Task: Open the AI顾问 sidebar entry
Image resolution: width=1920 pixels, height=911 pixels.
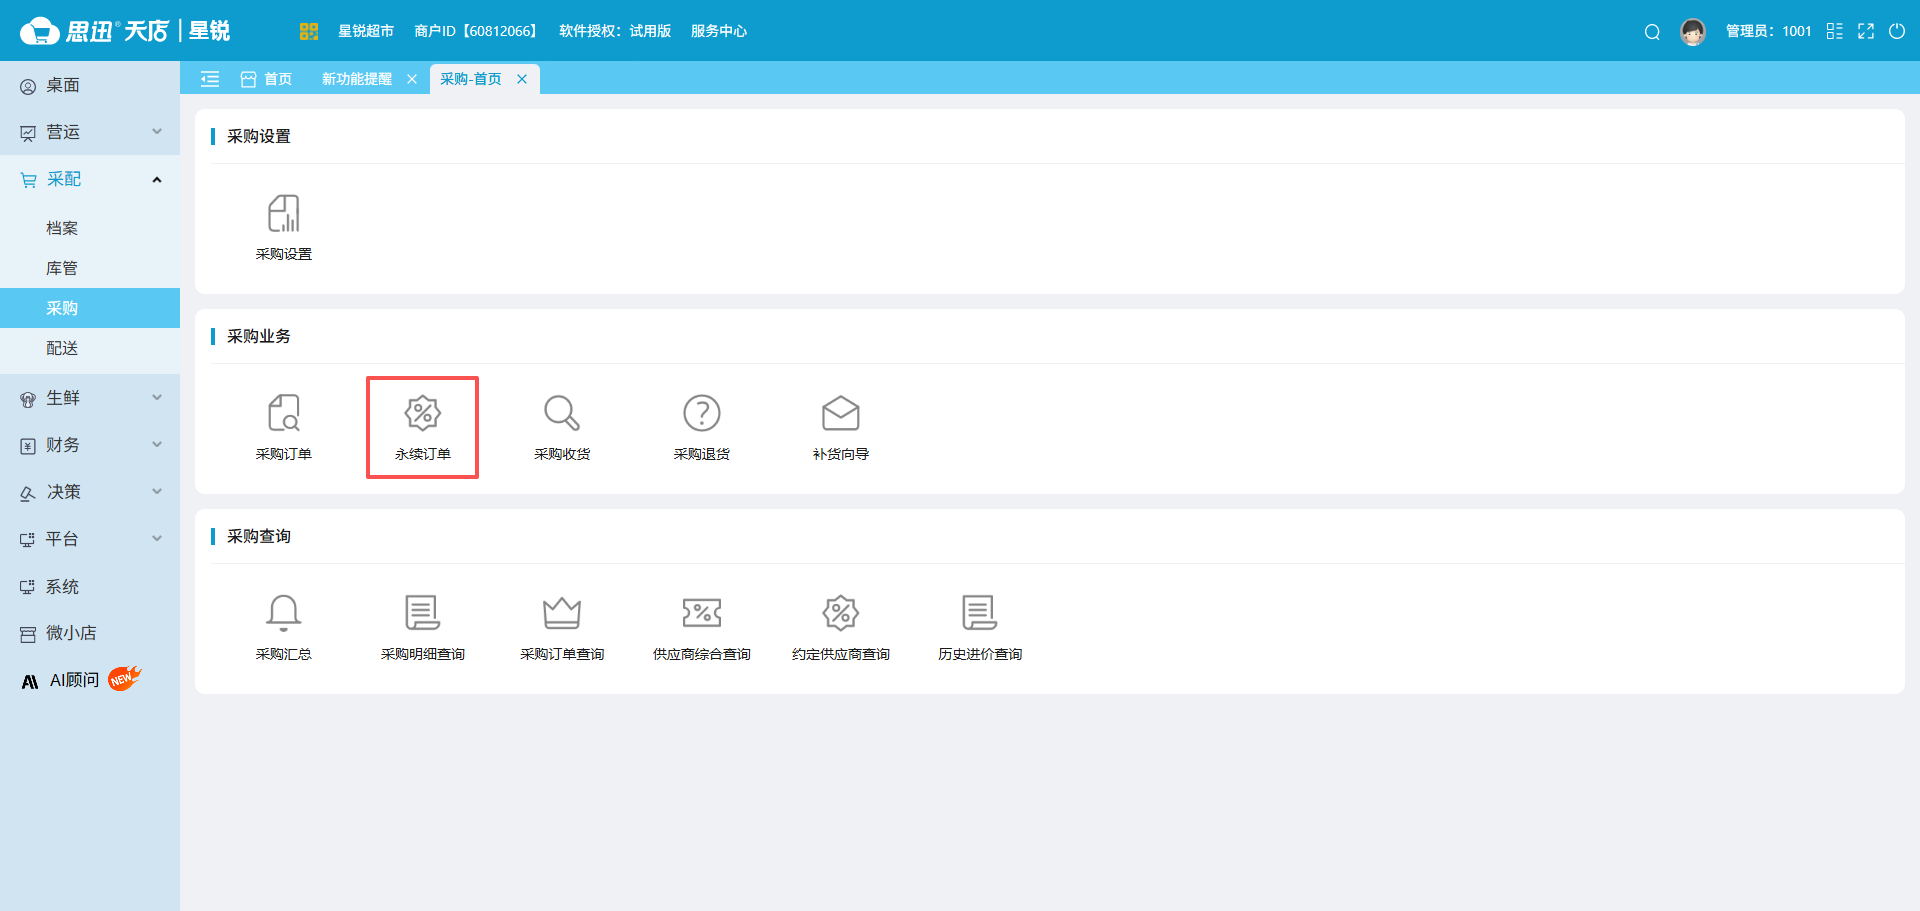Action: [75, 680]
